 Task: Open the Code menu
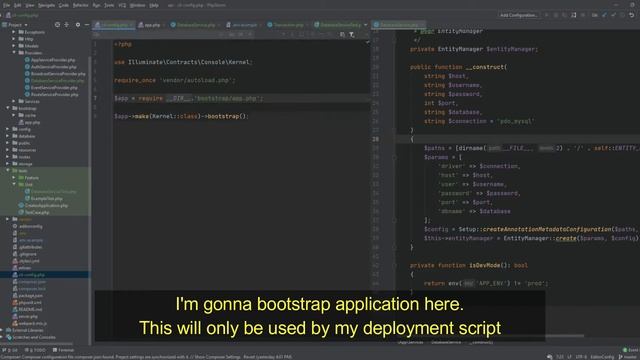(64, 5)
